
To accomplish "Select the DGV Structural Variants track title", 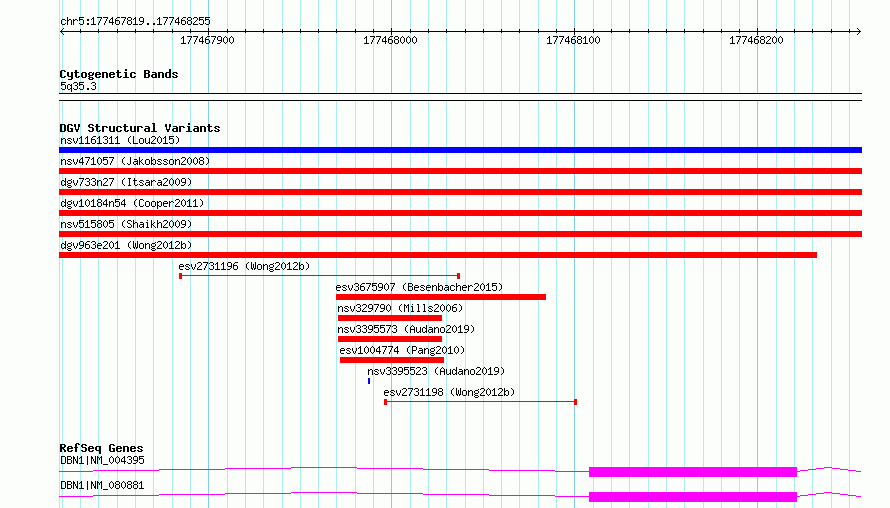I will click(140, 128).
